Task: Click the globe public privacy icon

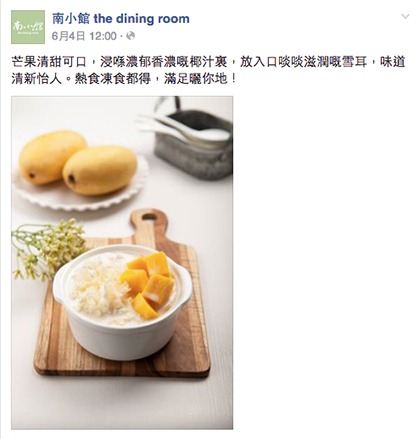Action: [131, 36]
